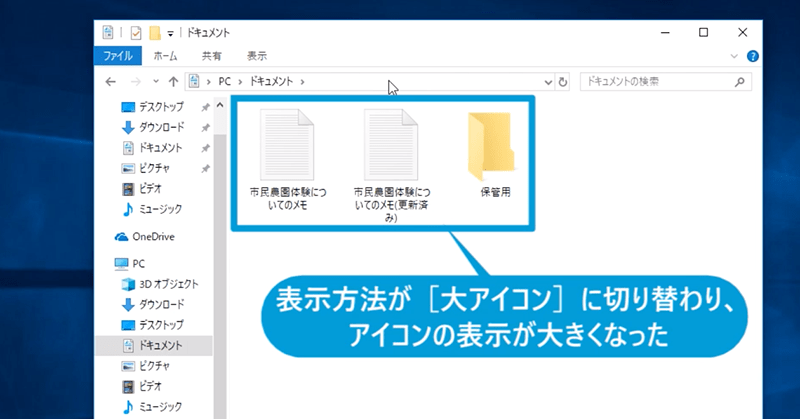Select OneDrive in the navigation pane

point(144,237)
